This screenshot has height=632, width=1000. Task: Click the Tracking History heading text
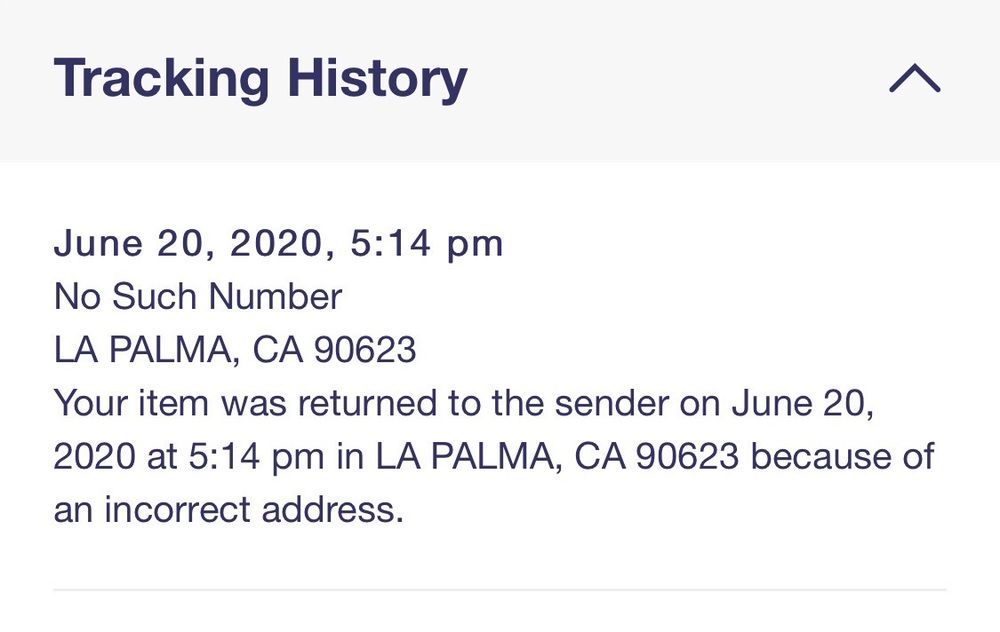260,79
